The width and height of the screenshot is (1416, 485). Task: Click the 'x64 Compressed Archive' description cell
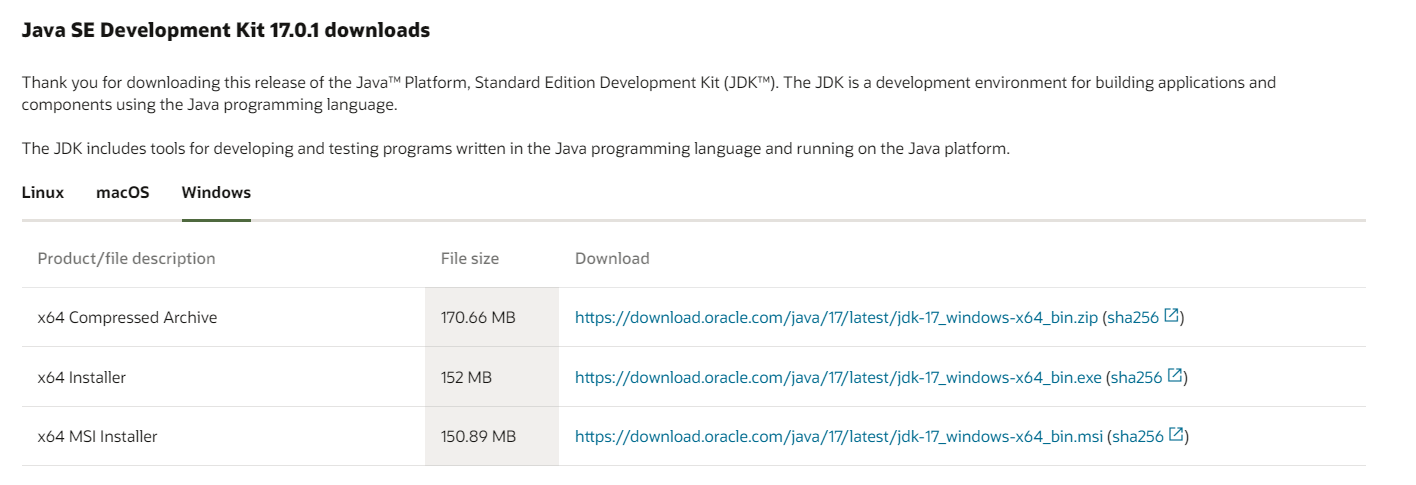tap(223, 318)
